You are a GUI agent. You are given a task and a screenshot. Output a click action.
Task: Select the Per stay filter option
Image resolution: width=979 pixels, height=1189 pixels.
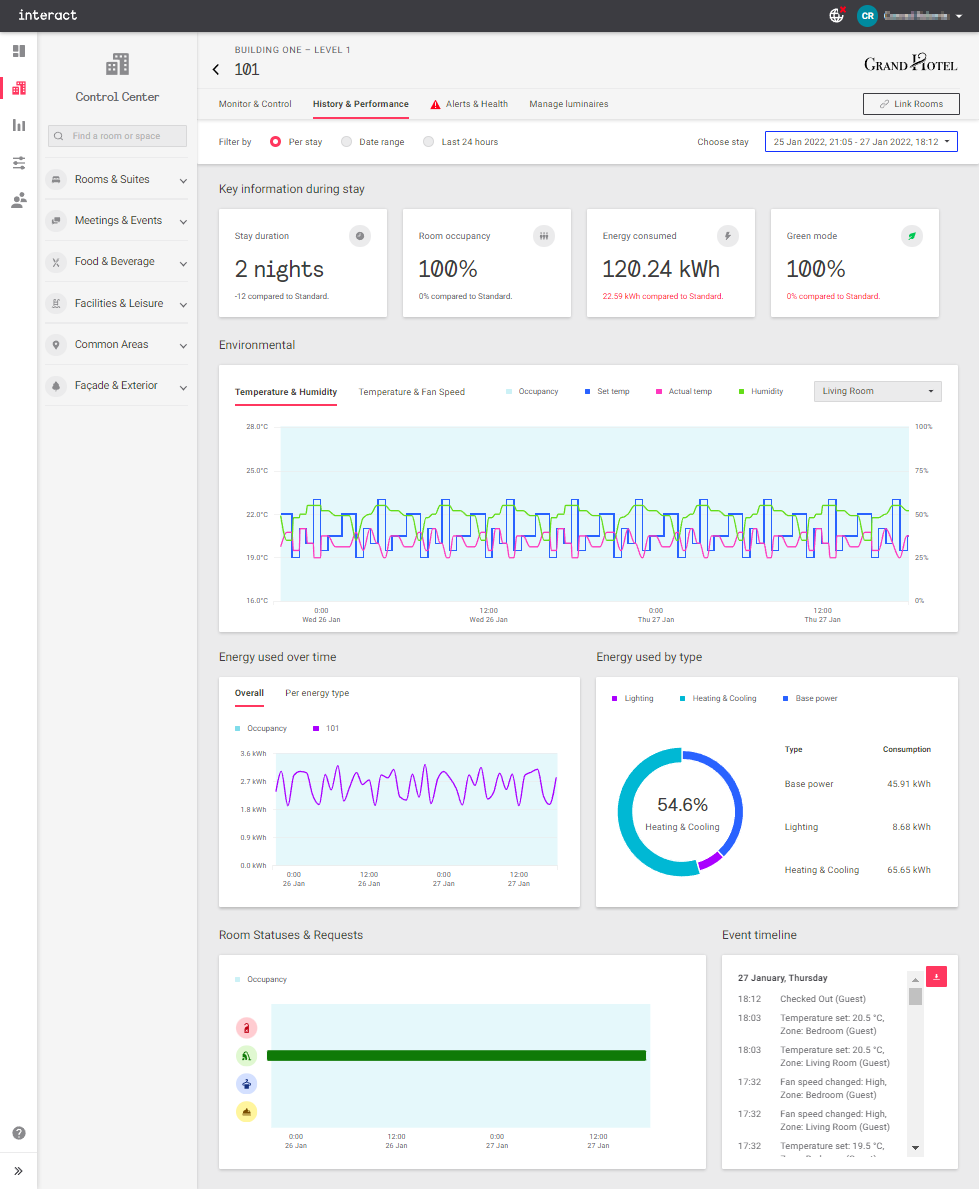pos(275,142)
